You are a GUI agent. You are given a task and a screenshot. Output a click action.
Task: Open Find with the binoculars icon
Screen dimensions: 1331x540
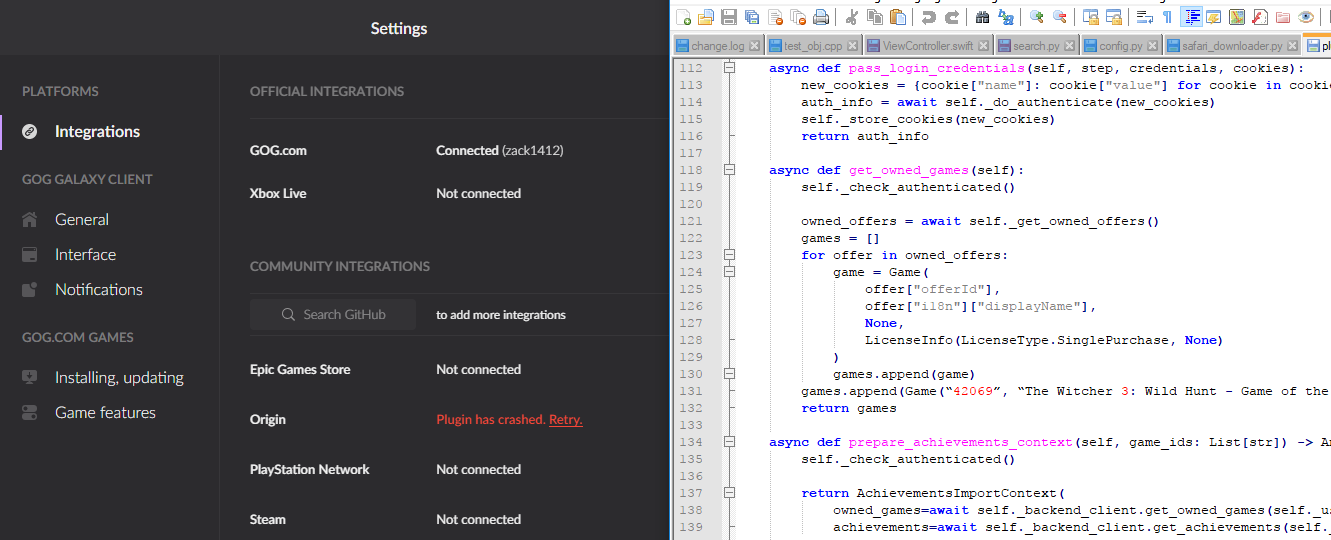point(982,17)
